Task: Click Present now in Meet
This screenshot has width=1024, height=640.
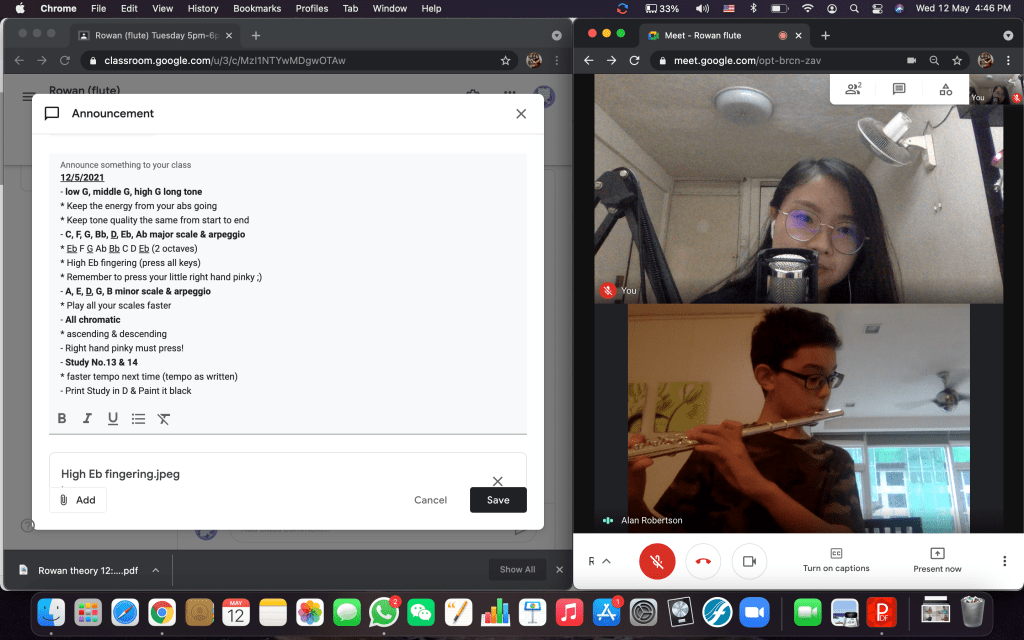Action: [937, 560]
